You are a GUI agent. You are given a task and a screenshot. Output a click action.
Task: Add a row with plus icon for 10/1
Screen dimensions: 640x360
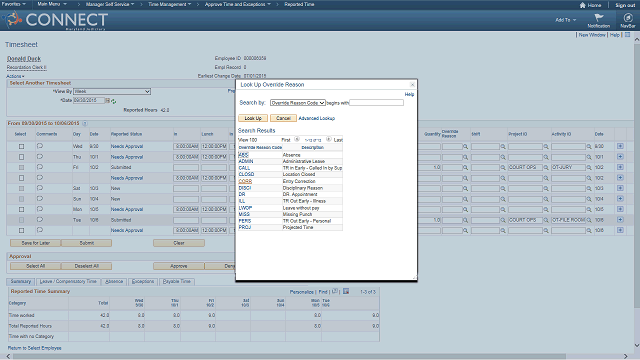pos(620,157)
